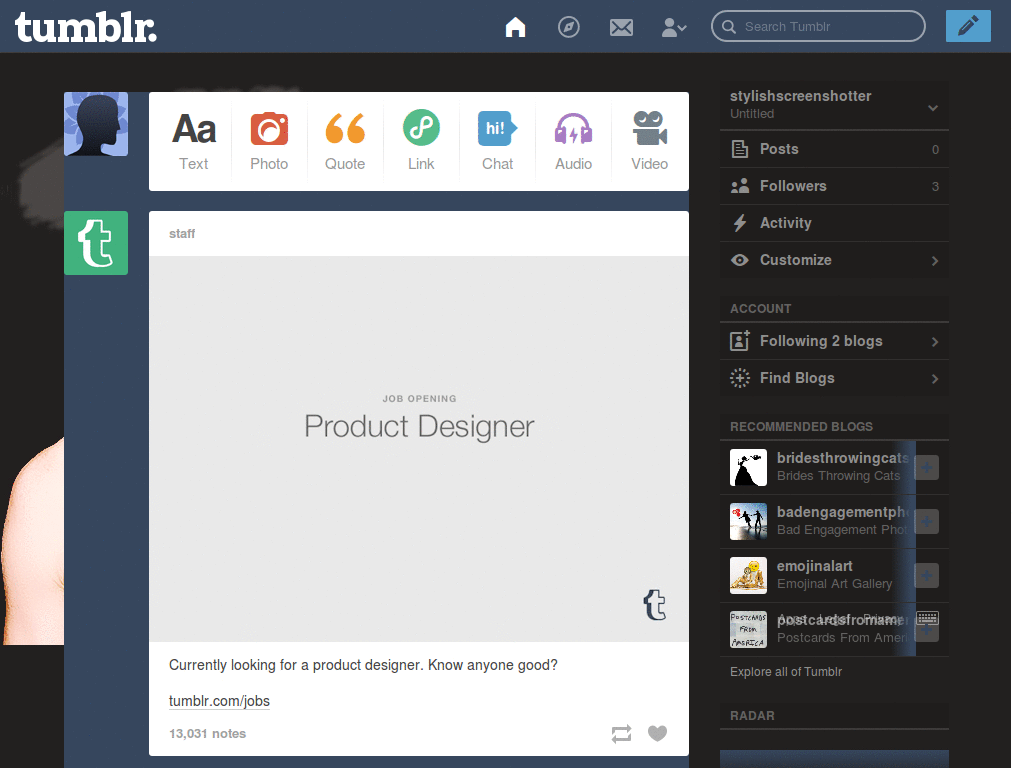The width and height of the screenshot is (1024, 768).
Task: Focus the Search Tumblr field
Action: point(818,27)
